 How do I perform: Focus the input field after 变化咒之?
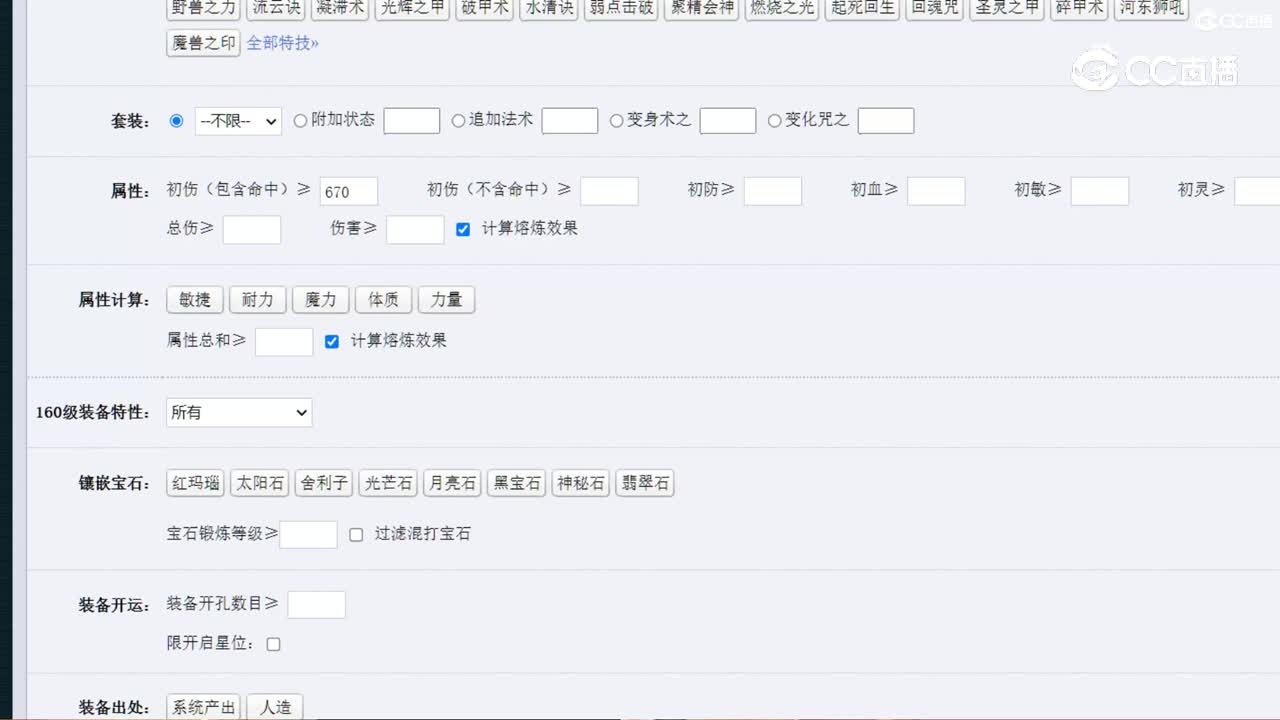[x=886, y=121]
